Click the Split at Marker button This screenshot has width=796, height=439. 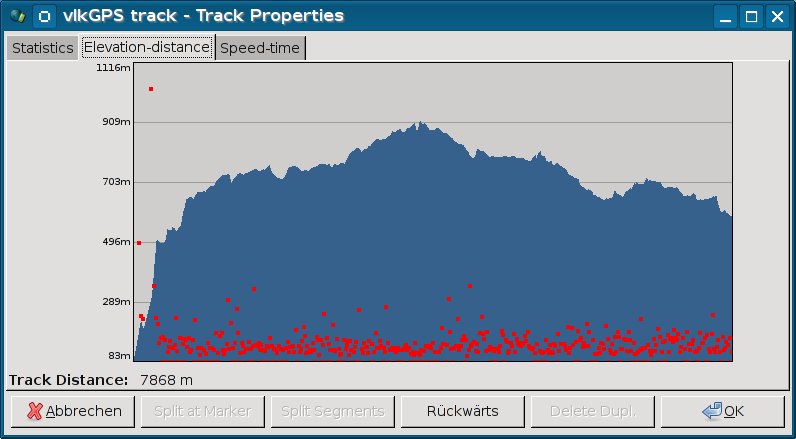(203, 411)
